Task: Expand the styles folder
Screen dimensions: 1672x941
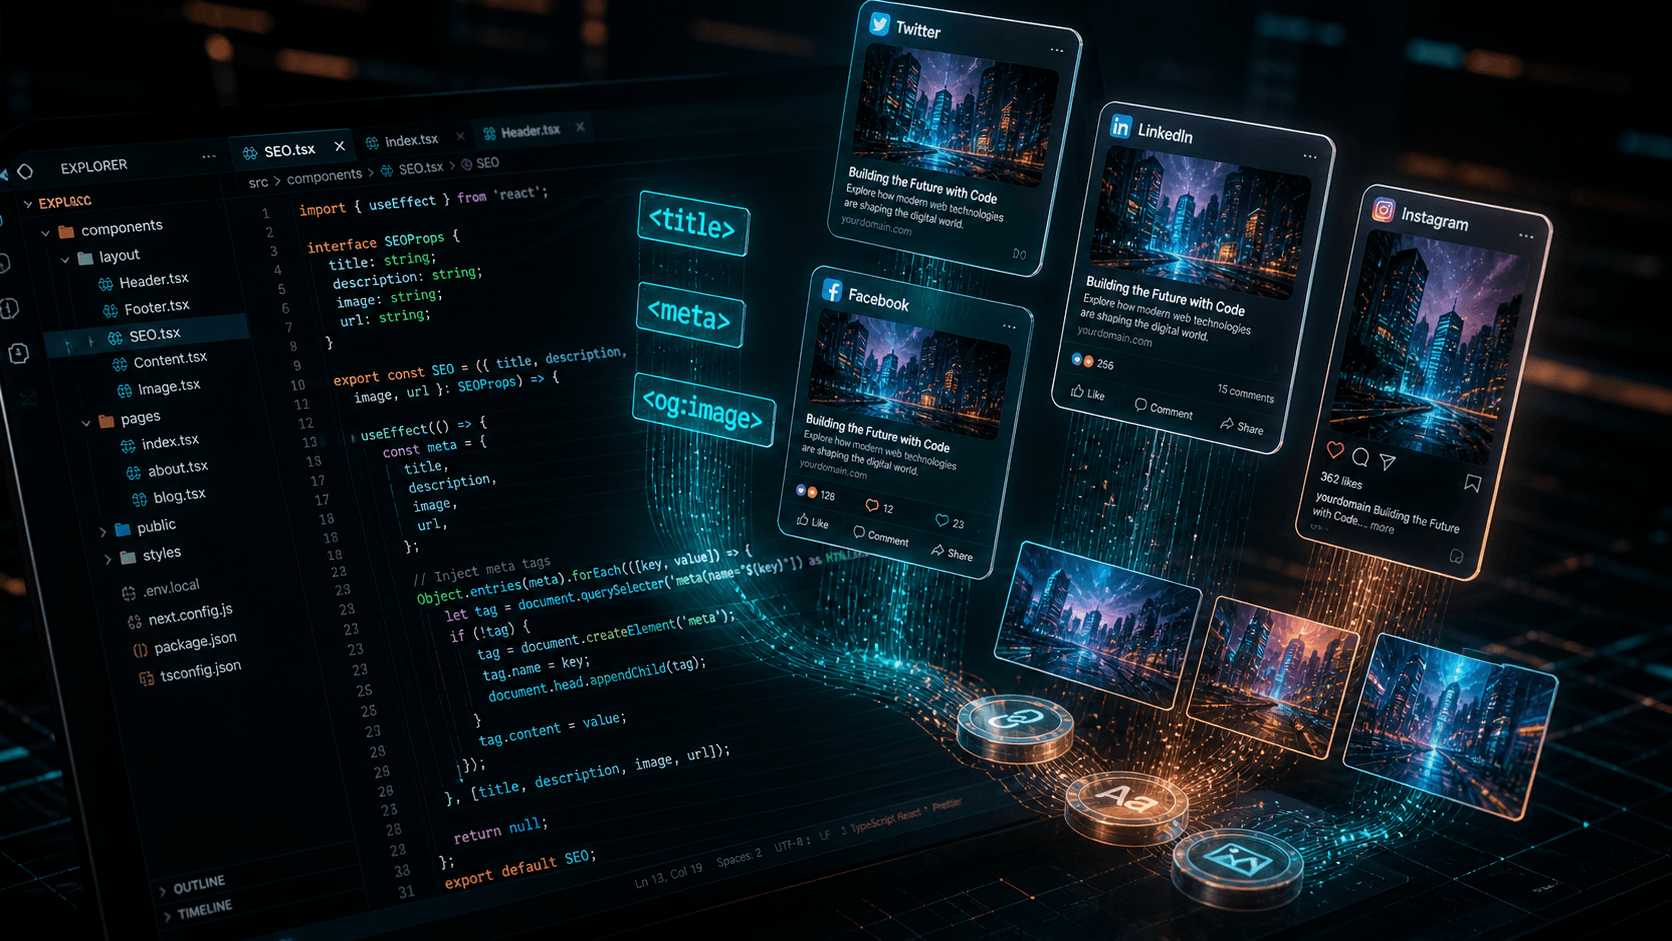Action: point(108,558)
